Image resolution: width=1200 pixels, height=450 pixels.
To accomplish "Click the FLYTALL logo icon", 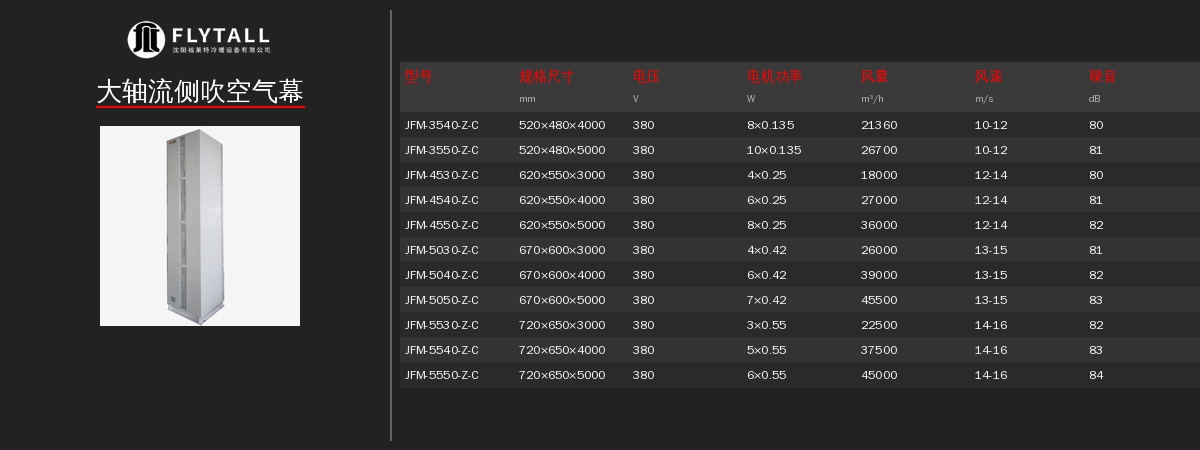I will pos(146,39).
